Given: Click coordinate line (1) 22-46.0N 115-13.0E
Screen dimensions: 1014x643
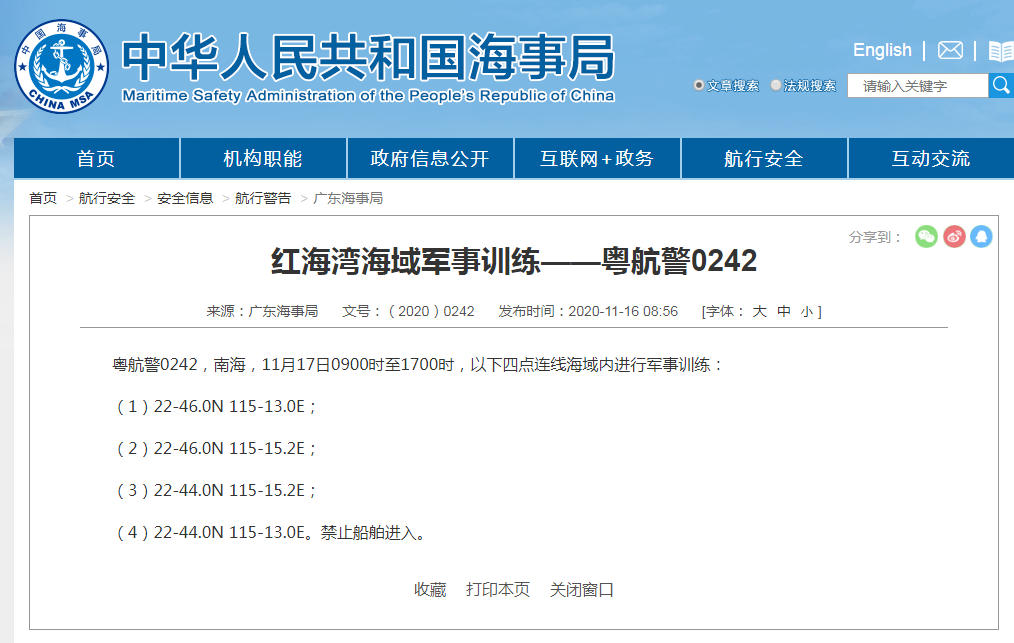Looking at the screenshot, I should point(215,406).
